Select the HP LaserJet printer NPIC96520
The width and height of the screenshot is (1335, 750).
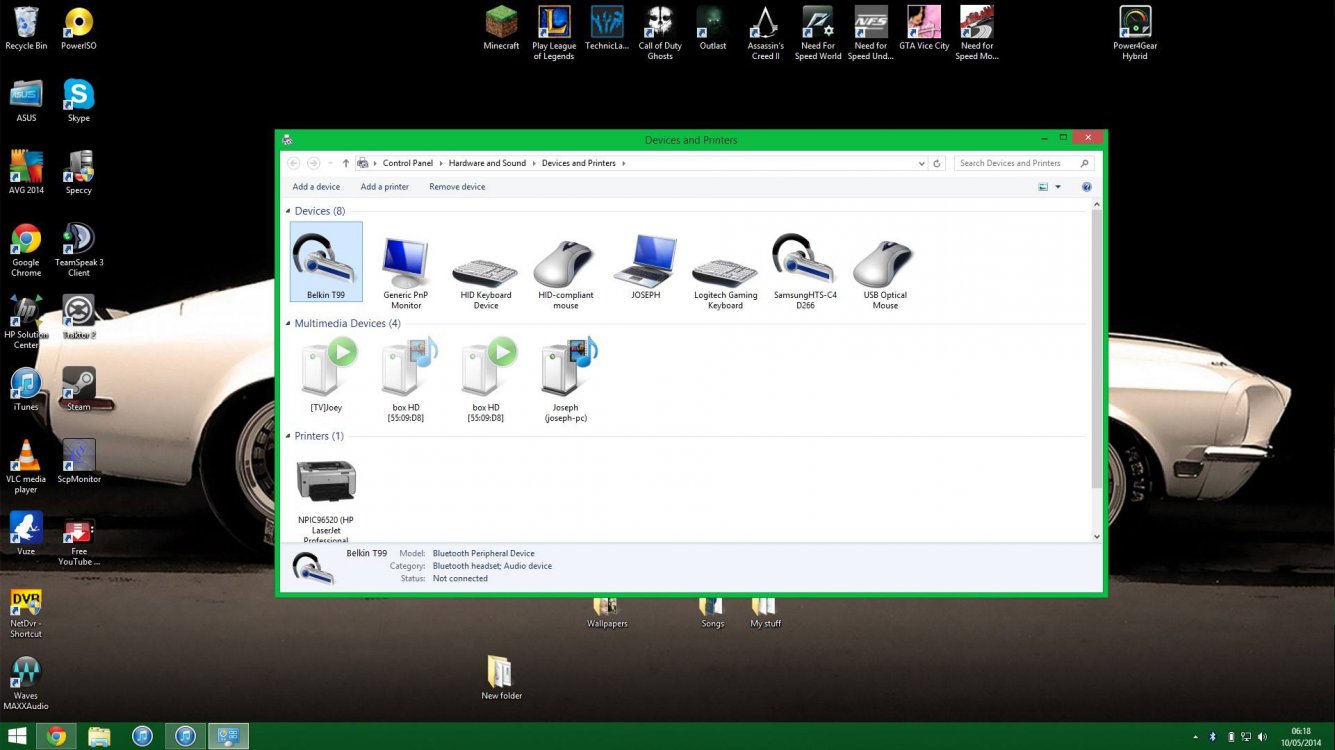click(x=326, y=500)
